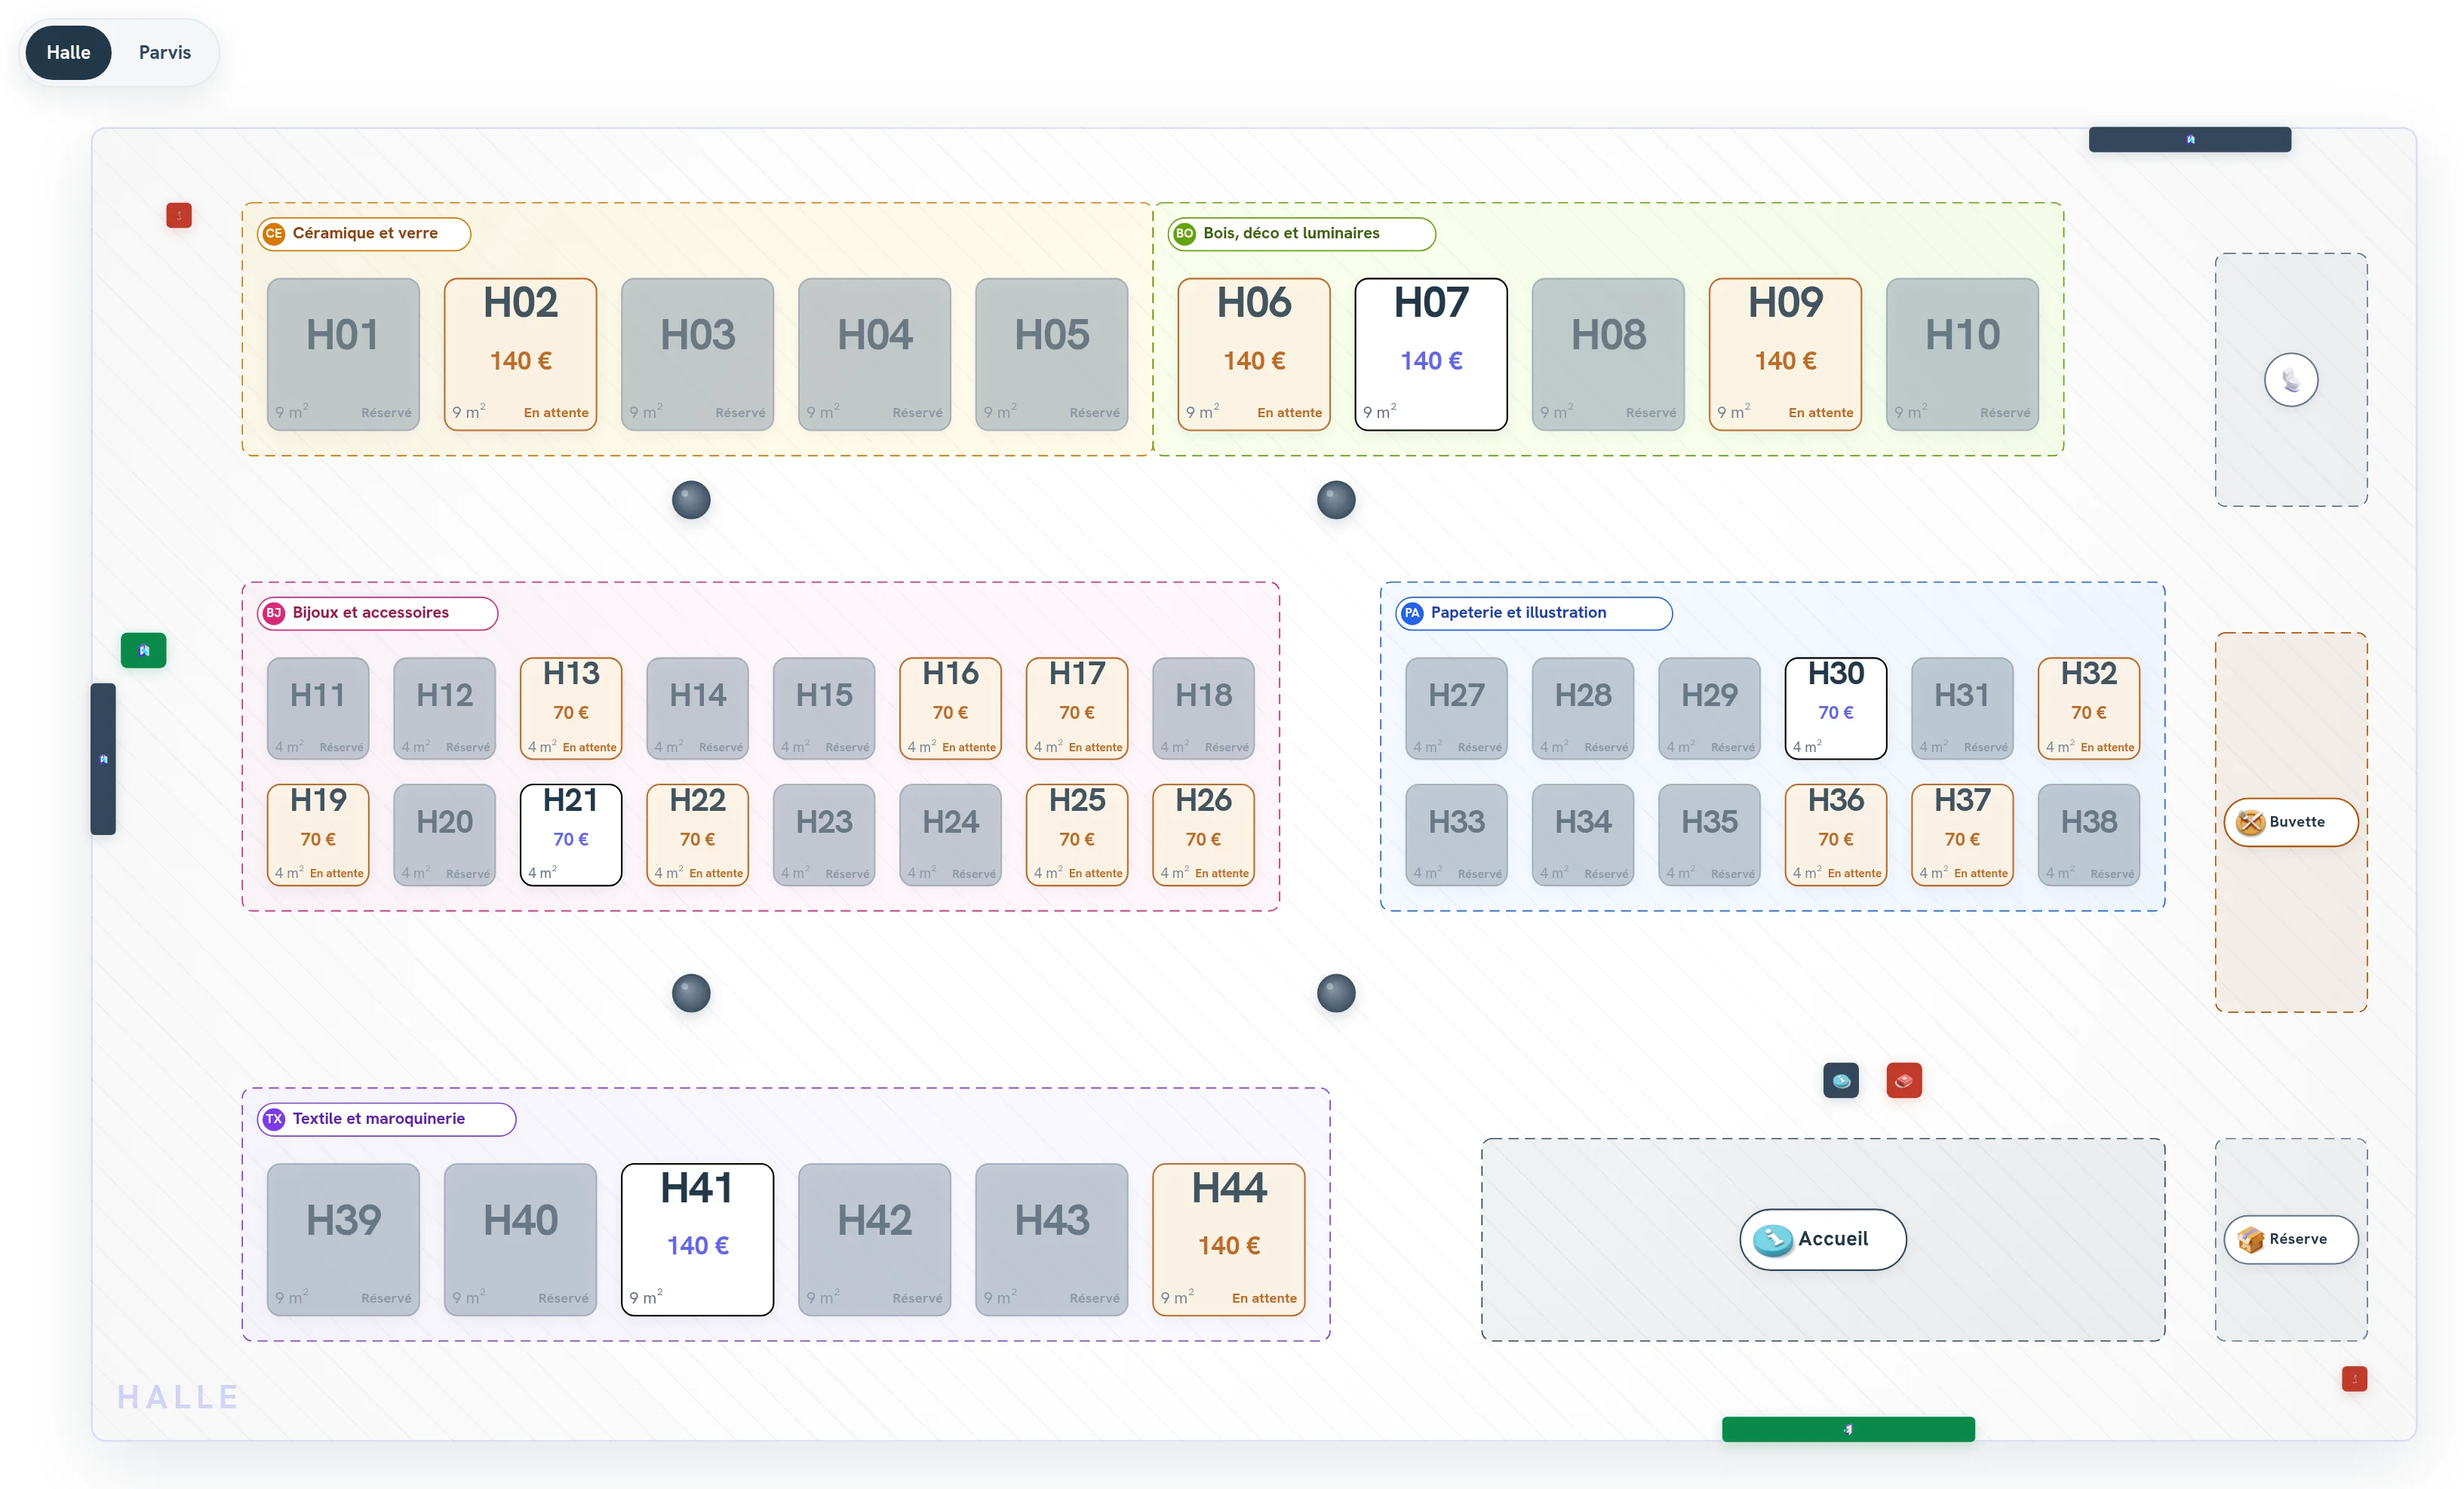Click the PA badge of Papeterie et illustration
The width and height of the screenshot is (2464, 1489).
click(1411, 613)
